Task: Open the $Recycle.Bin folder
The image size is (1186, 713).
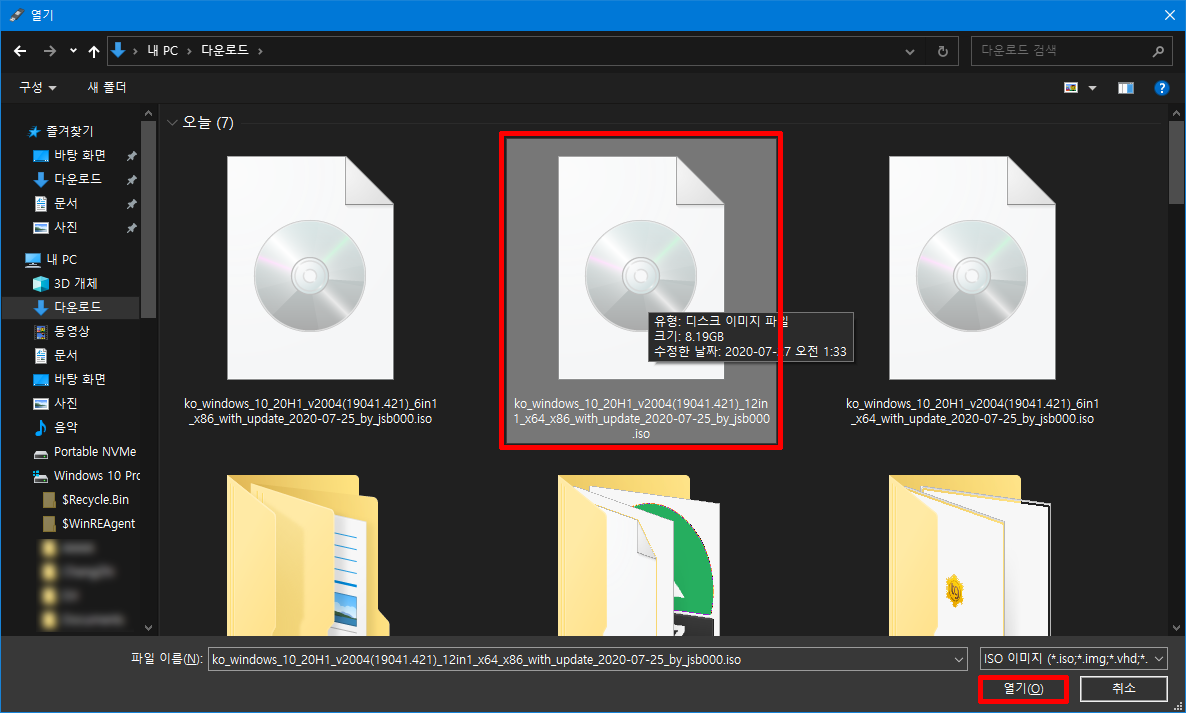Action: pyautogui.click(x=95, y=500)
